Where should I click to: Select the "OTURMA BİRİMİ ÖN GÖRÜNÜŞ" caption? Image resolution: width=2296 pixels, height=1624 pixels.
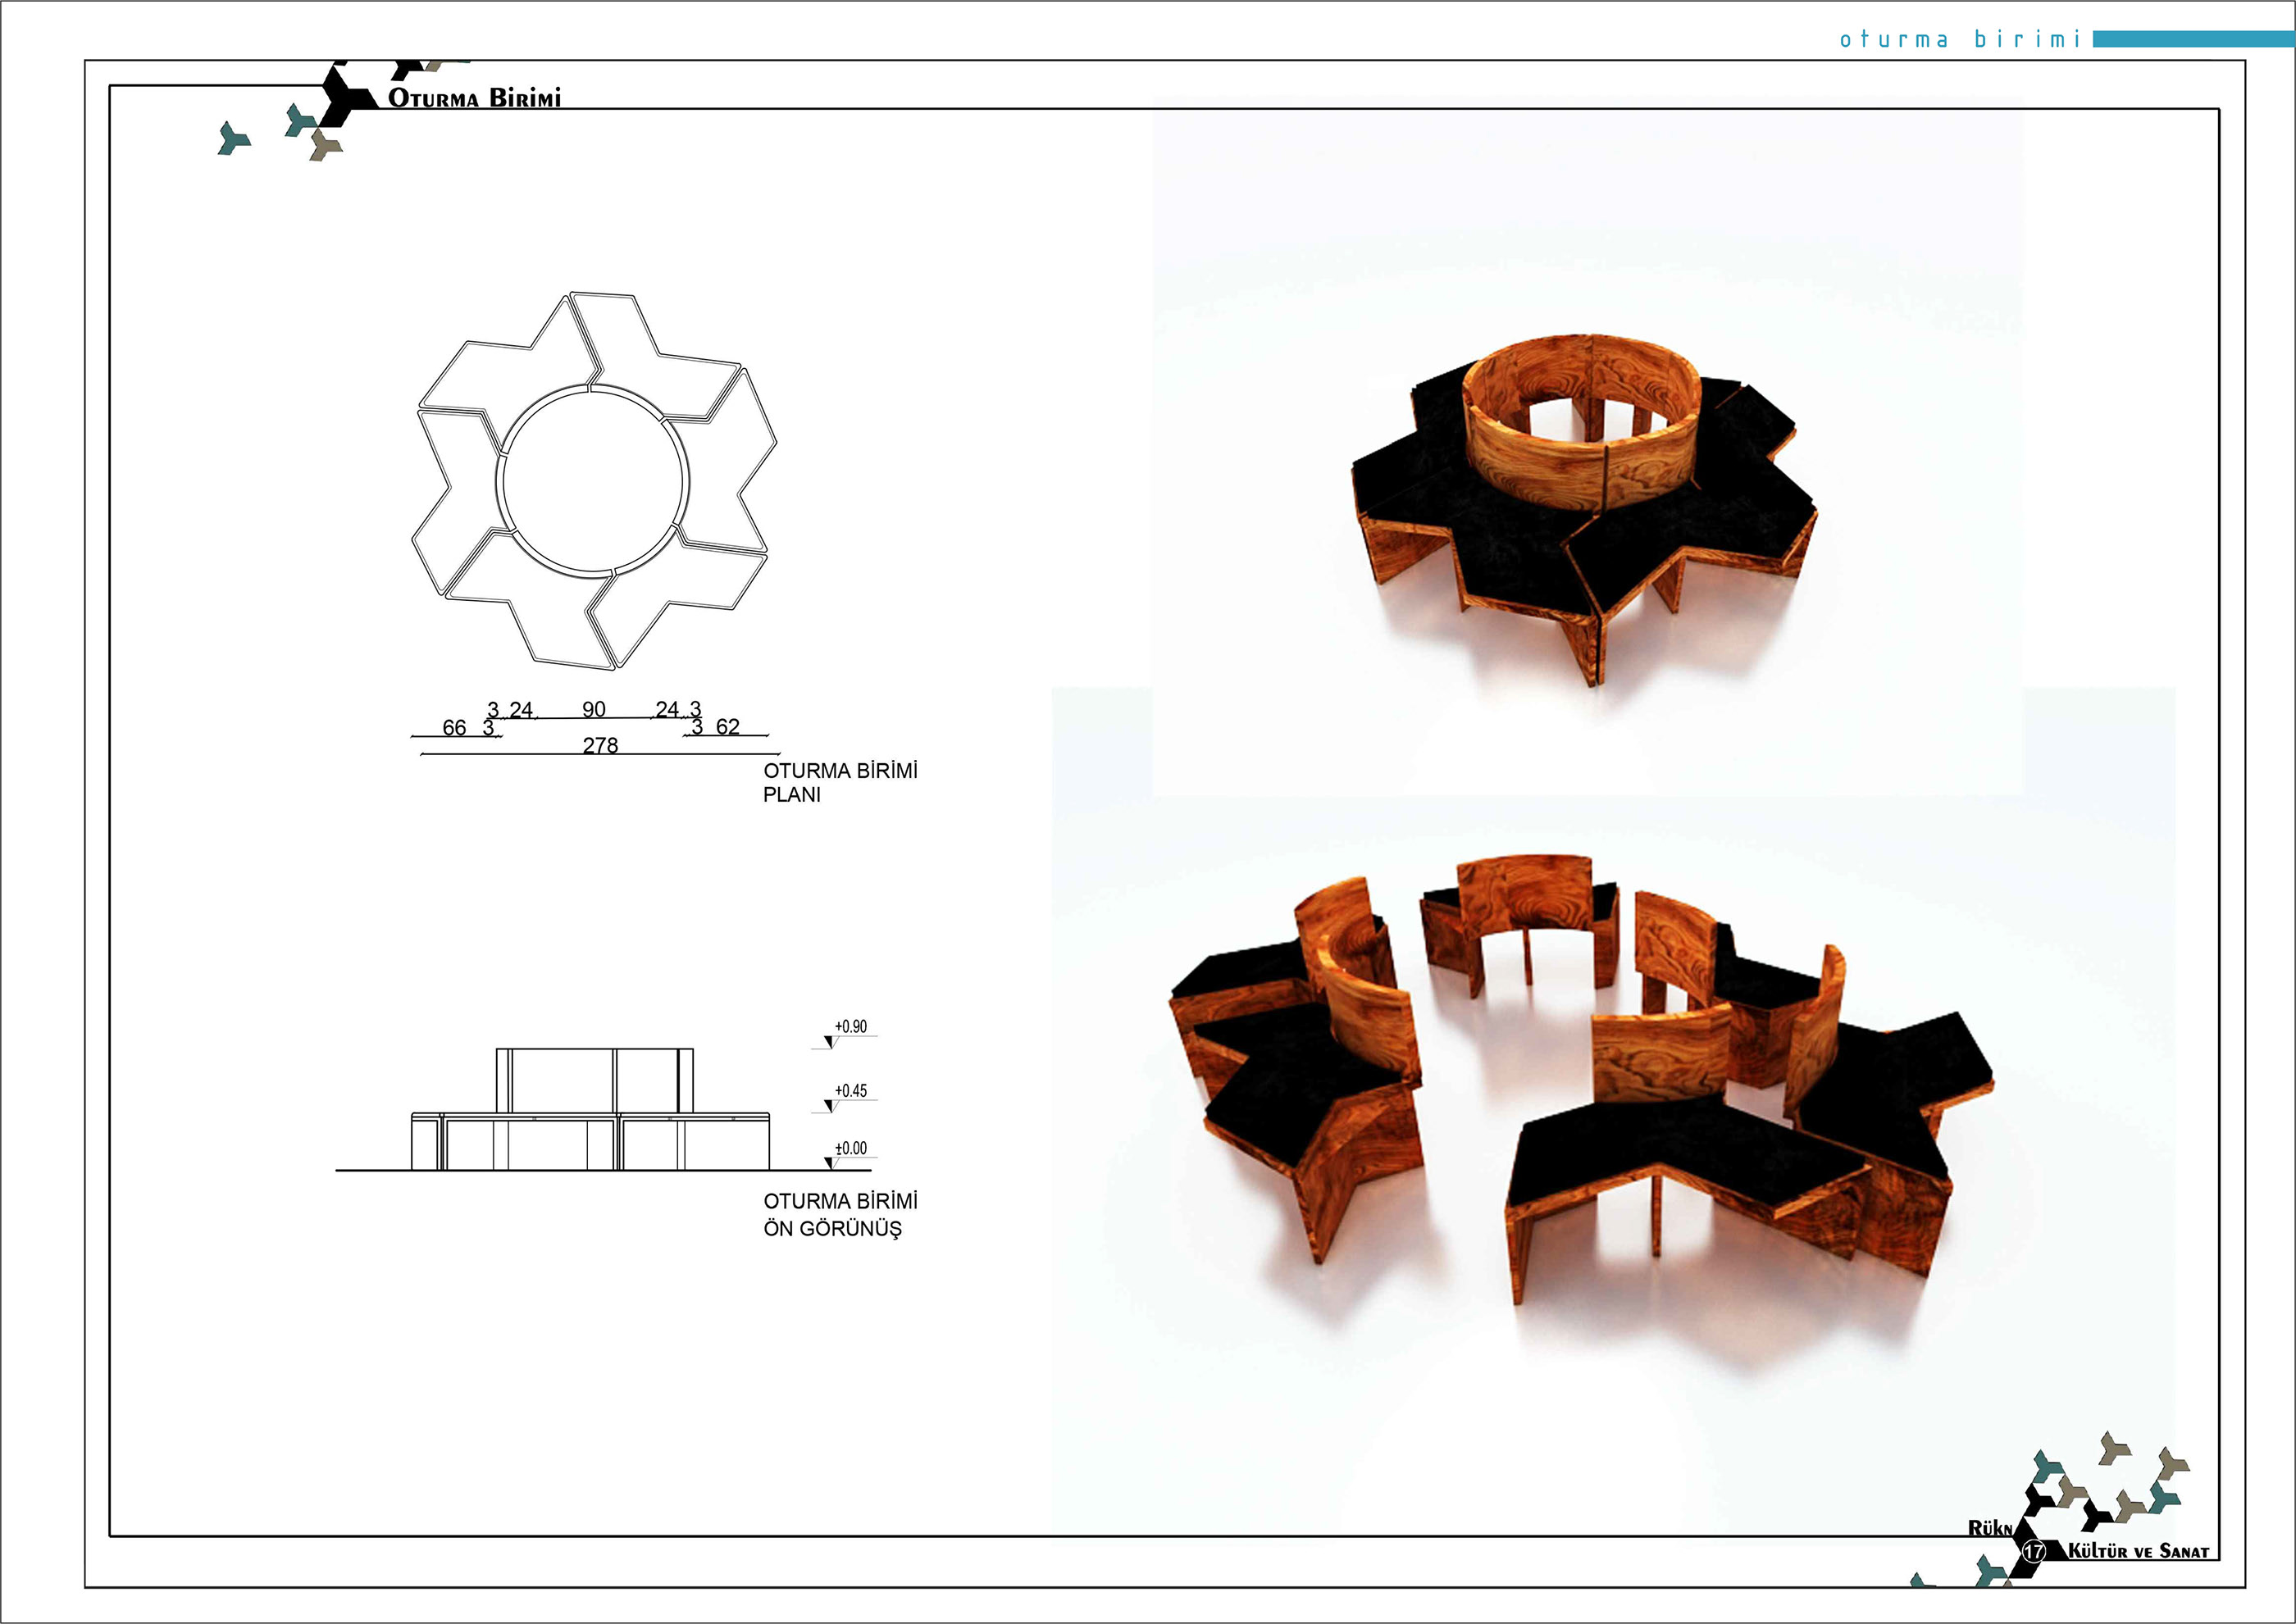[x=840, y=1214]
